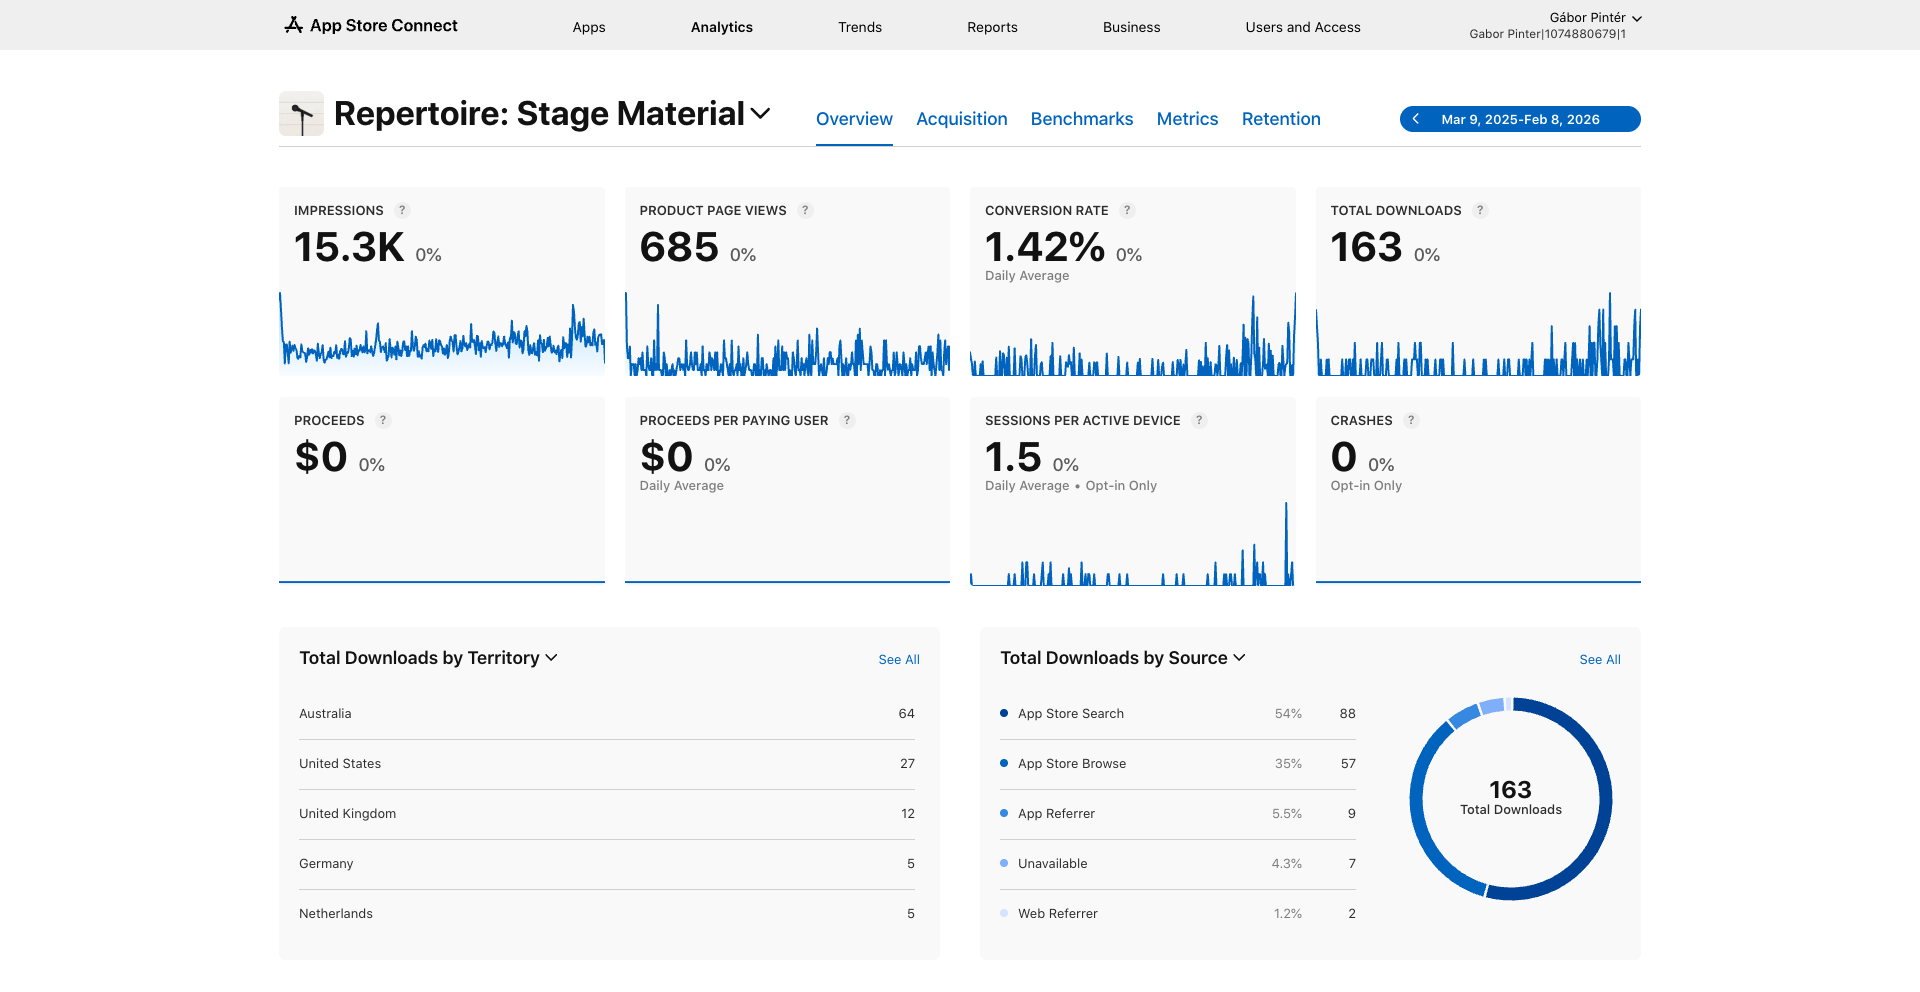Open the Reports menu item
Image resolution: width=1920 pixels, height=992 pixels.
point(992,27)
